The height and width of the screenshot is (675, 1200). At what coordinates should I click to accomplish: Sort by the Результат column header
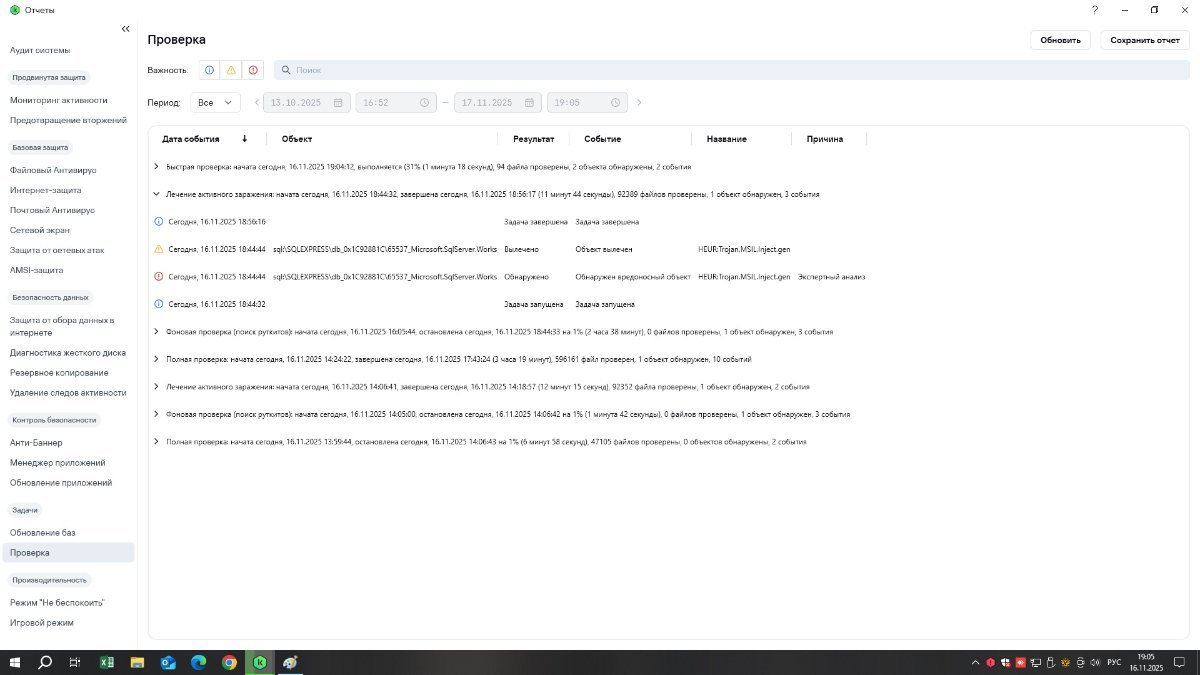pyautogui.click(x=533, y=139)
